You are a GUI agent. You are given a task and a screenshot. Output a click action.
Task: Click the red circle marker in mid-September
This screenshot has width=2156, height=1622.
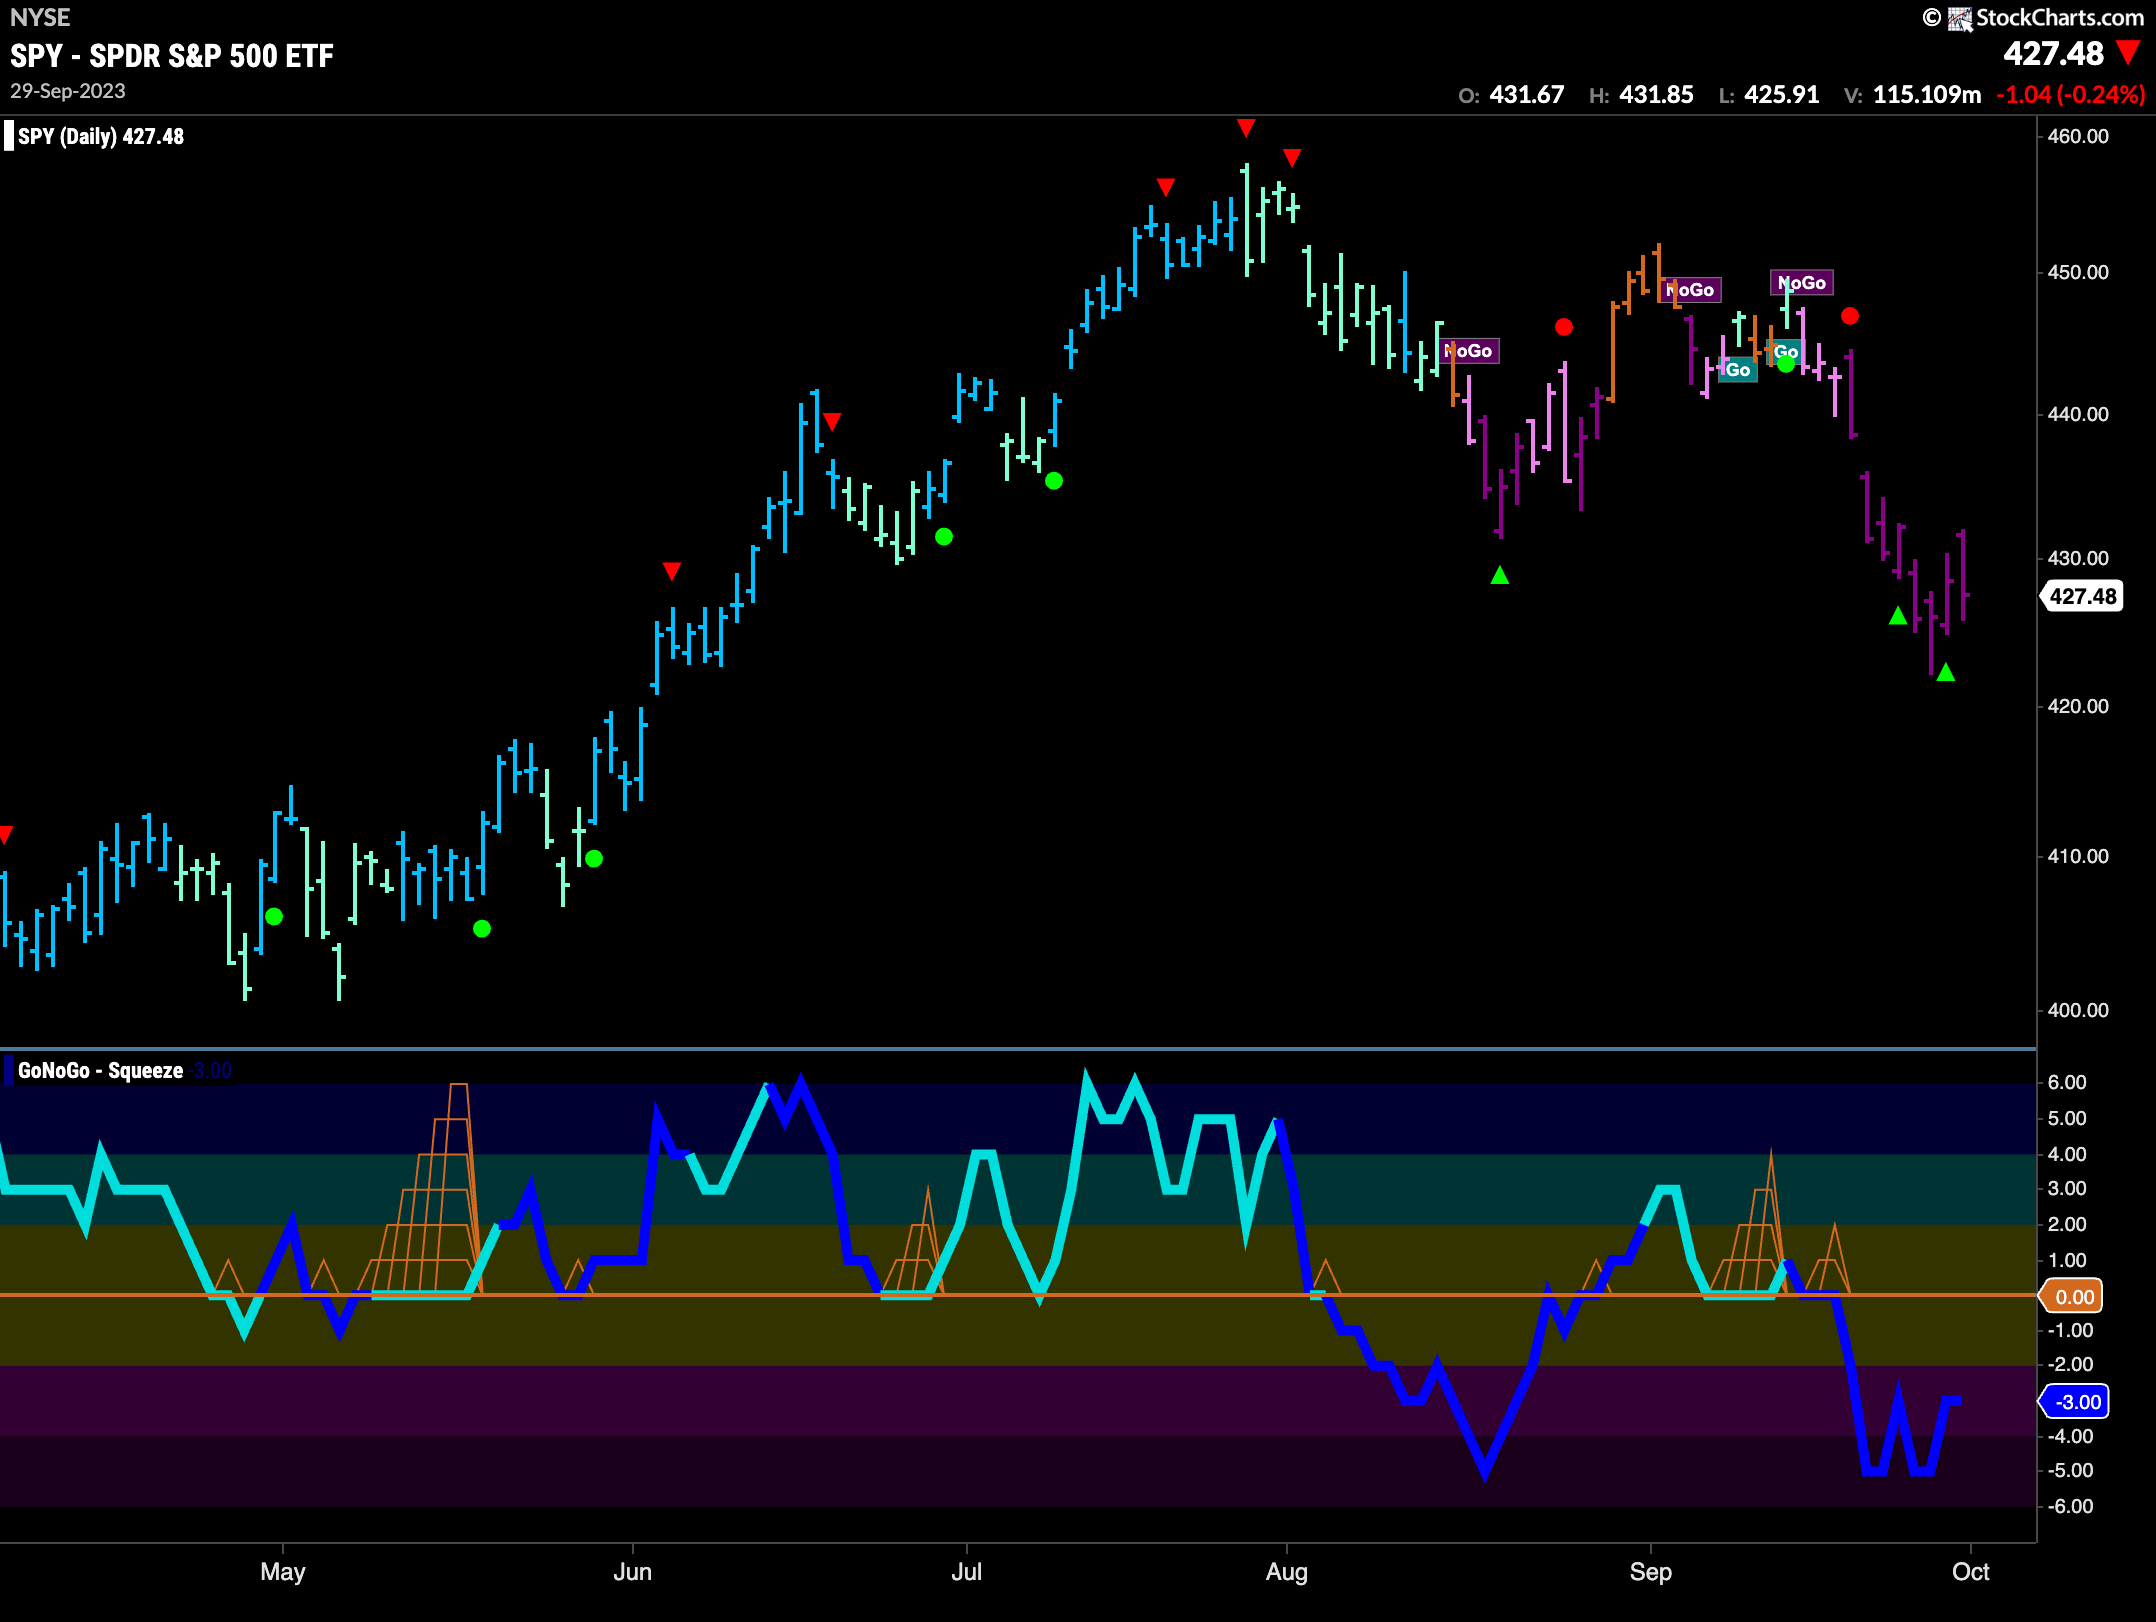pyautogui.click(x=1850, y=316)
